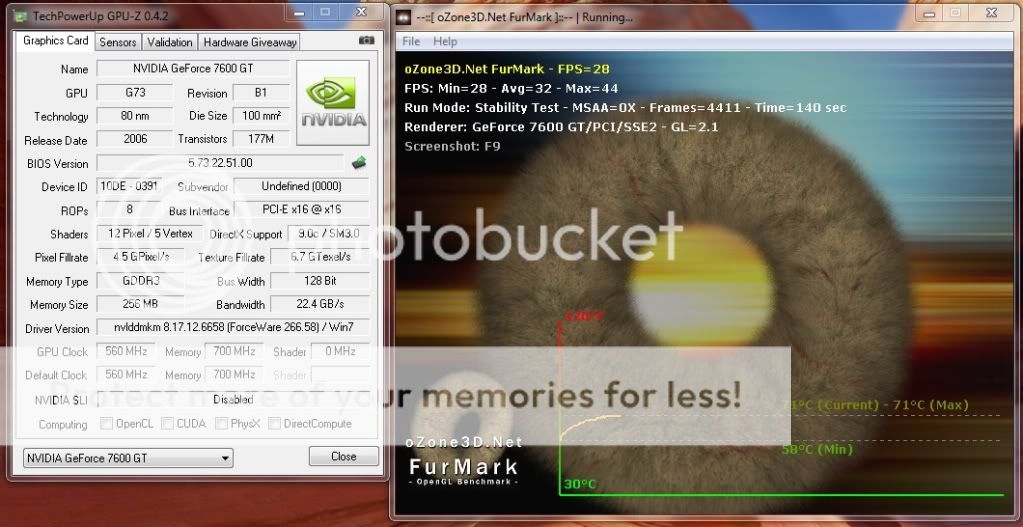Click the ROPs field showing 8
Viewport: 1023px width, 527px height.
[x=129, y=209]
